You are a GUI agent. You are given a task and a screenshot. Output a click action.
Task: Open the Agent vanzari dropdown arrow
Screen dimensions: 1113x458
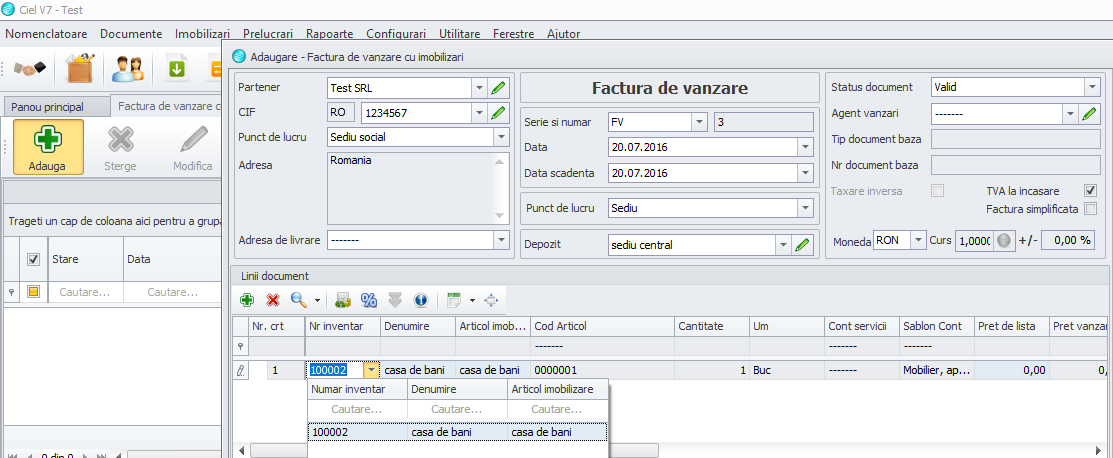tap(1070, 112)
